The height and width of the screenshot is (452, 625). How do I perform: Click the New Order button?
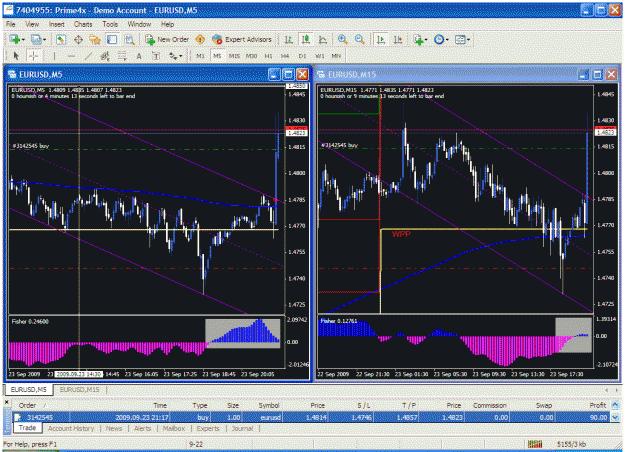[167, 39]
